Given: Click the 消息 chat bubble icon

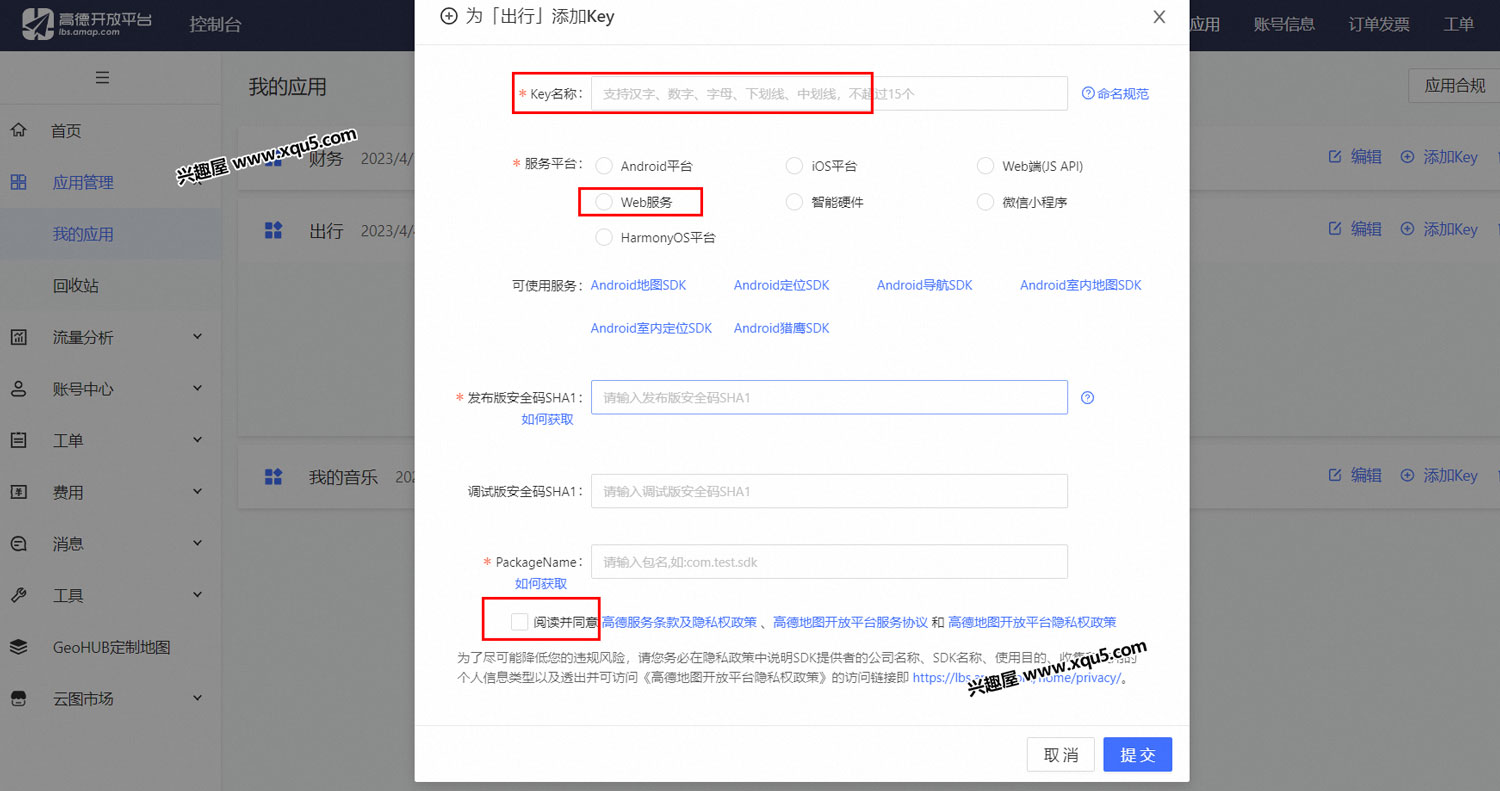Looking at the screenshot, I should tap(18, 544).
